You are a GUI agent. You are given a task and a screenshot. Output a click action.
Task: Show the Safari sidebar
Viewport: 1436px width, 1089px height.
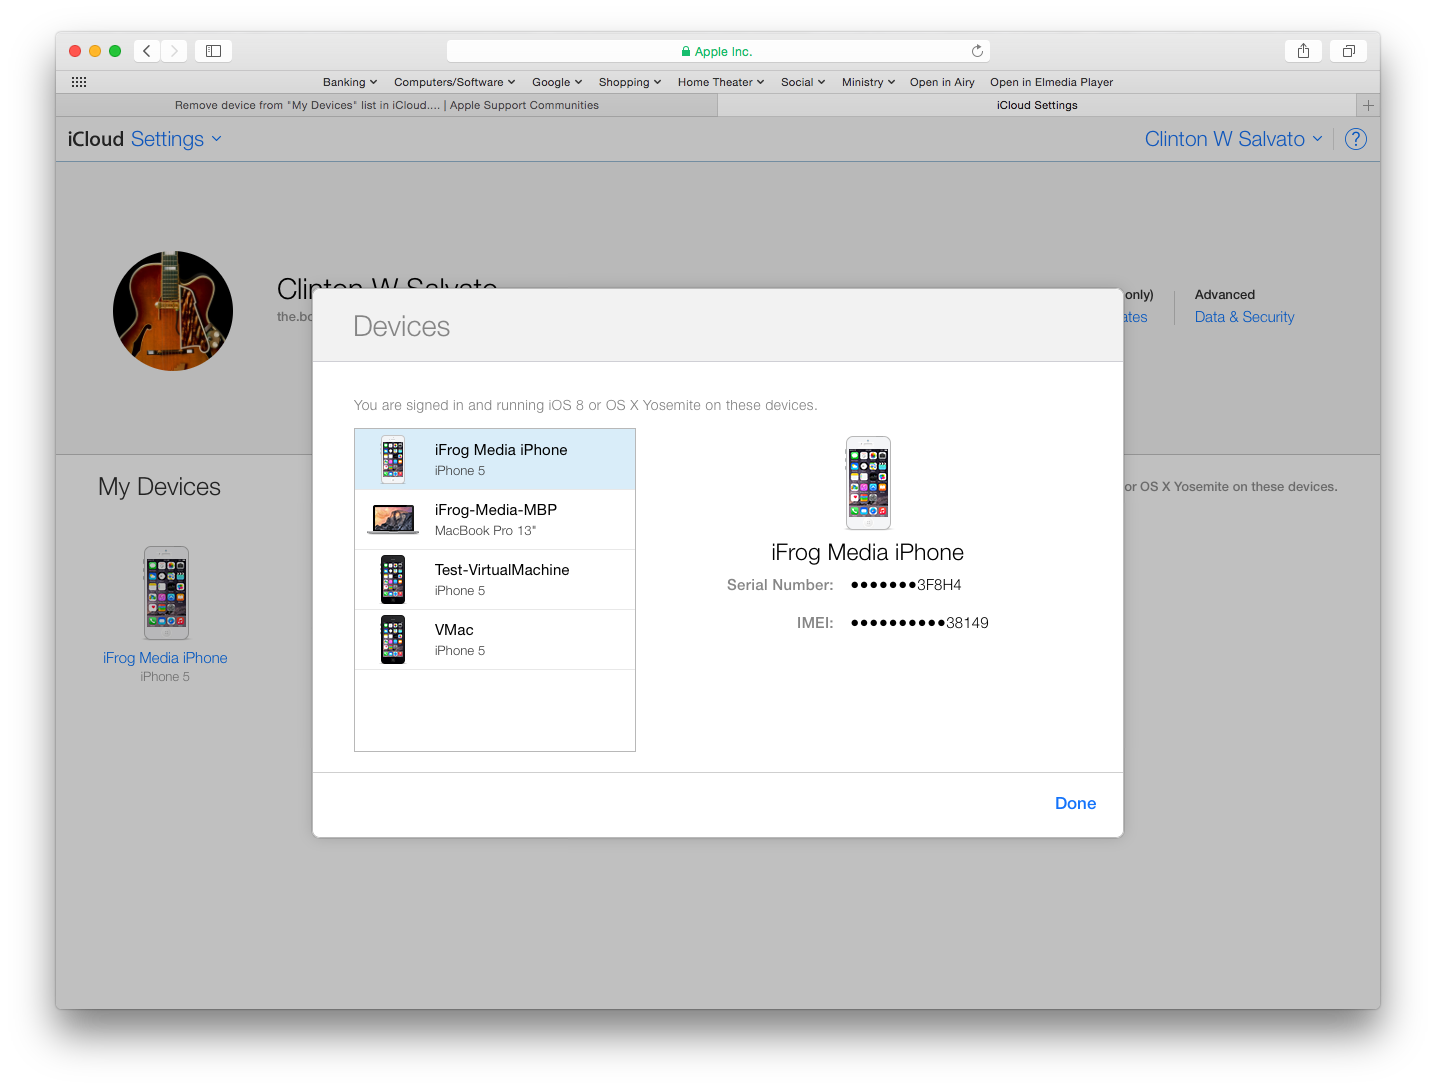click(213, 51)
